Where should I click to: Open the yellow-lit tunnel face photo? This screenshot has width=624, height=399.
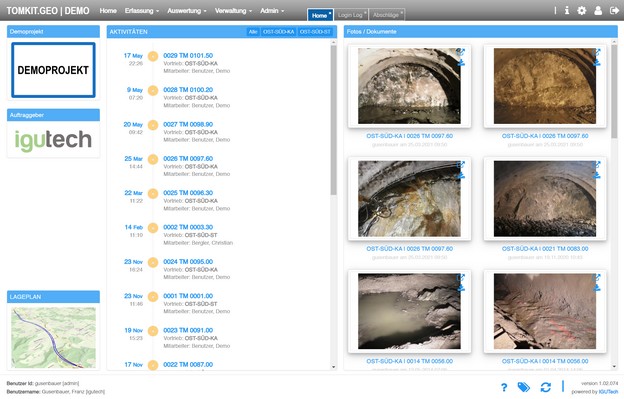point(545,86)
